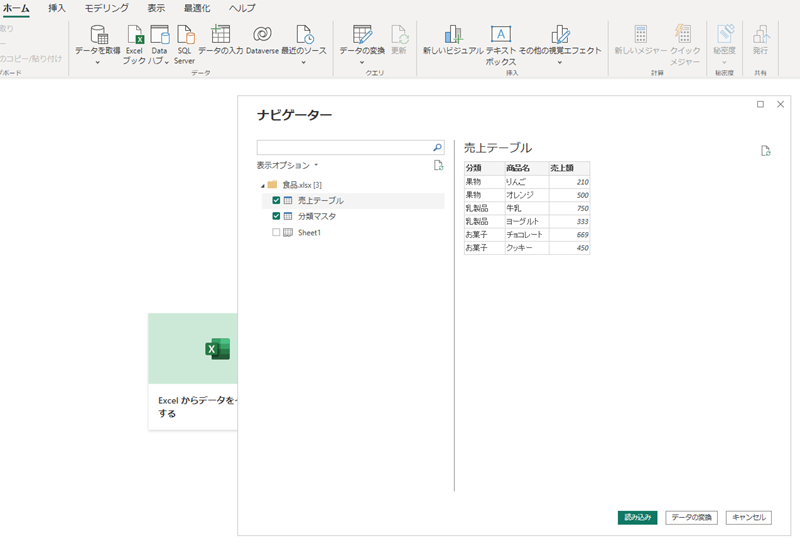
Task: Uncheck the 分類マスタ checkbox
Action: [276, 216]
